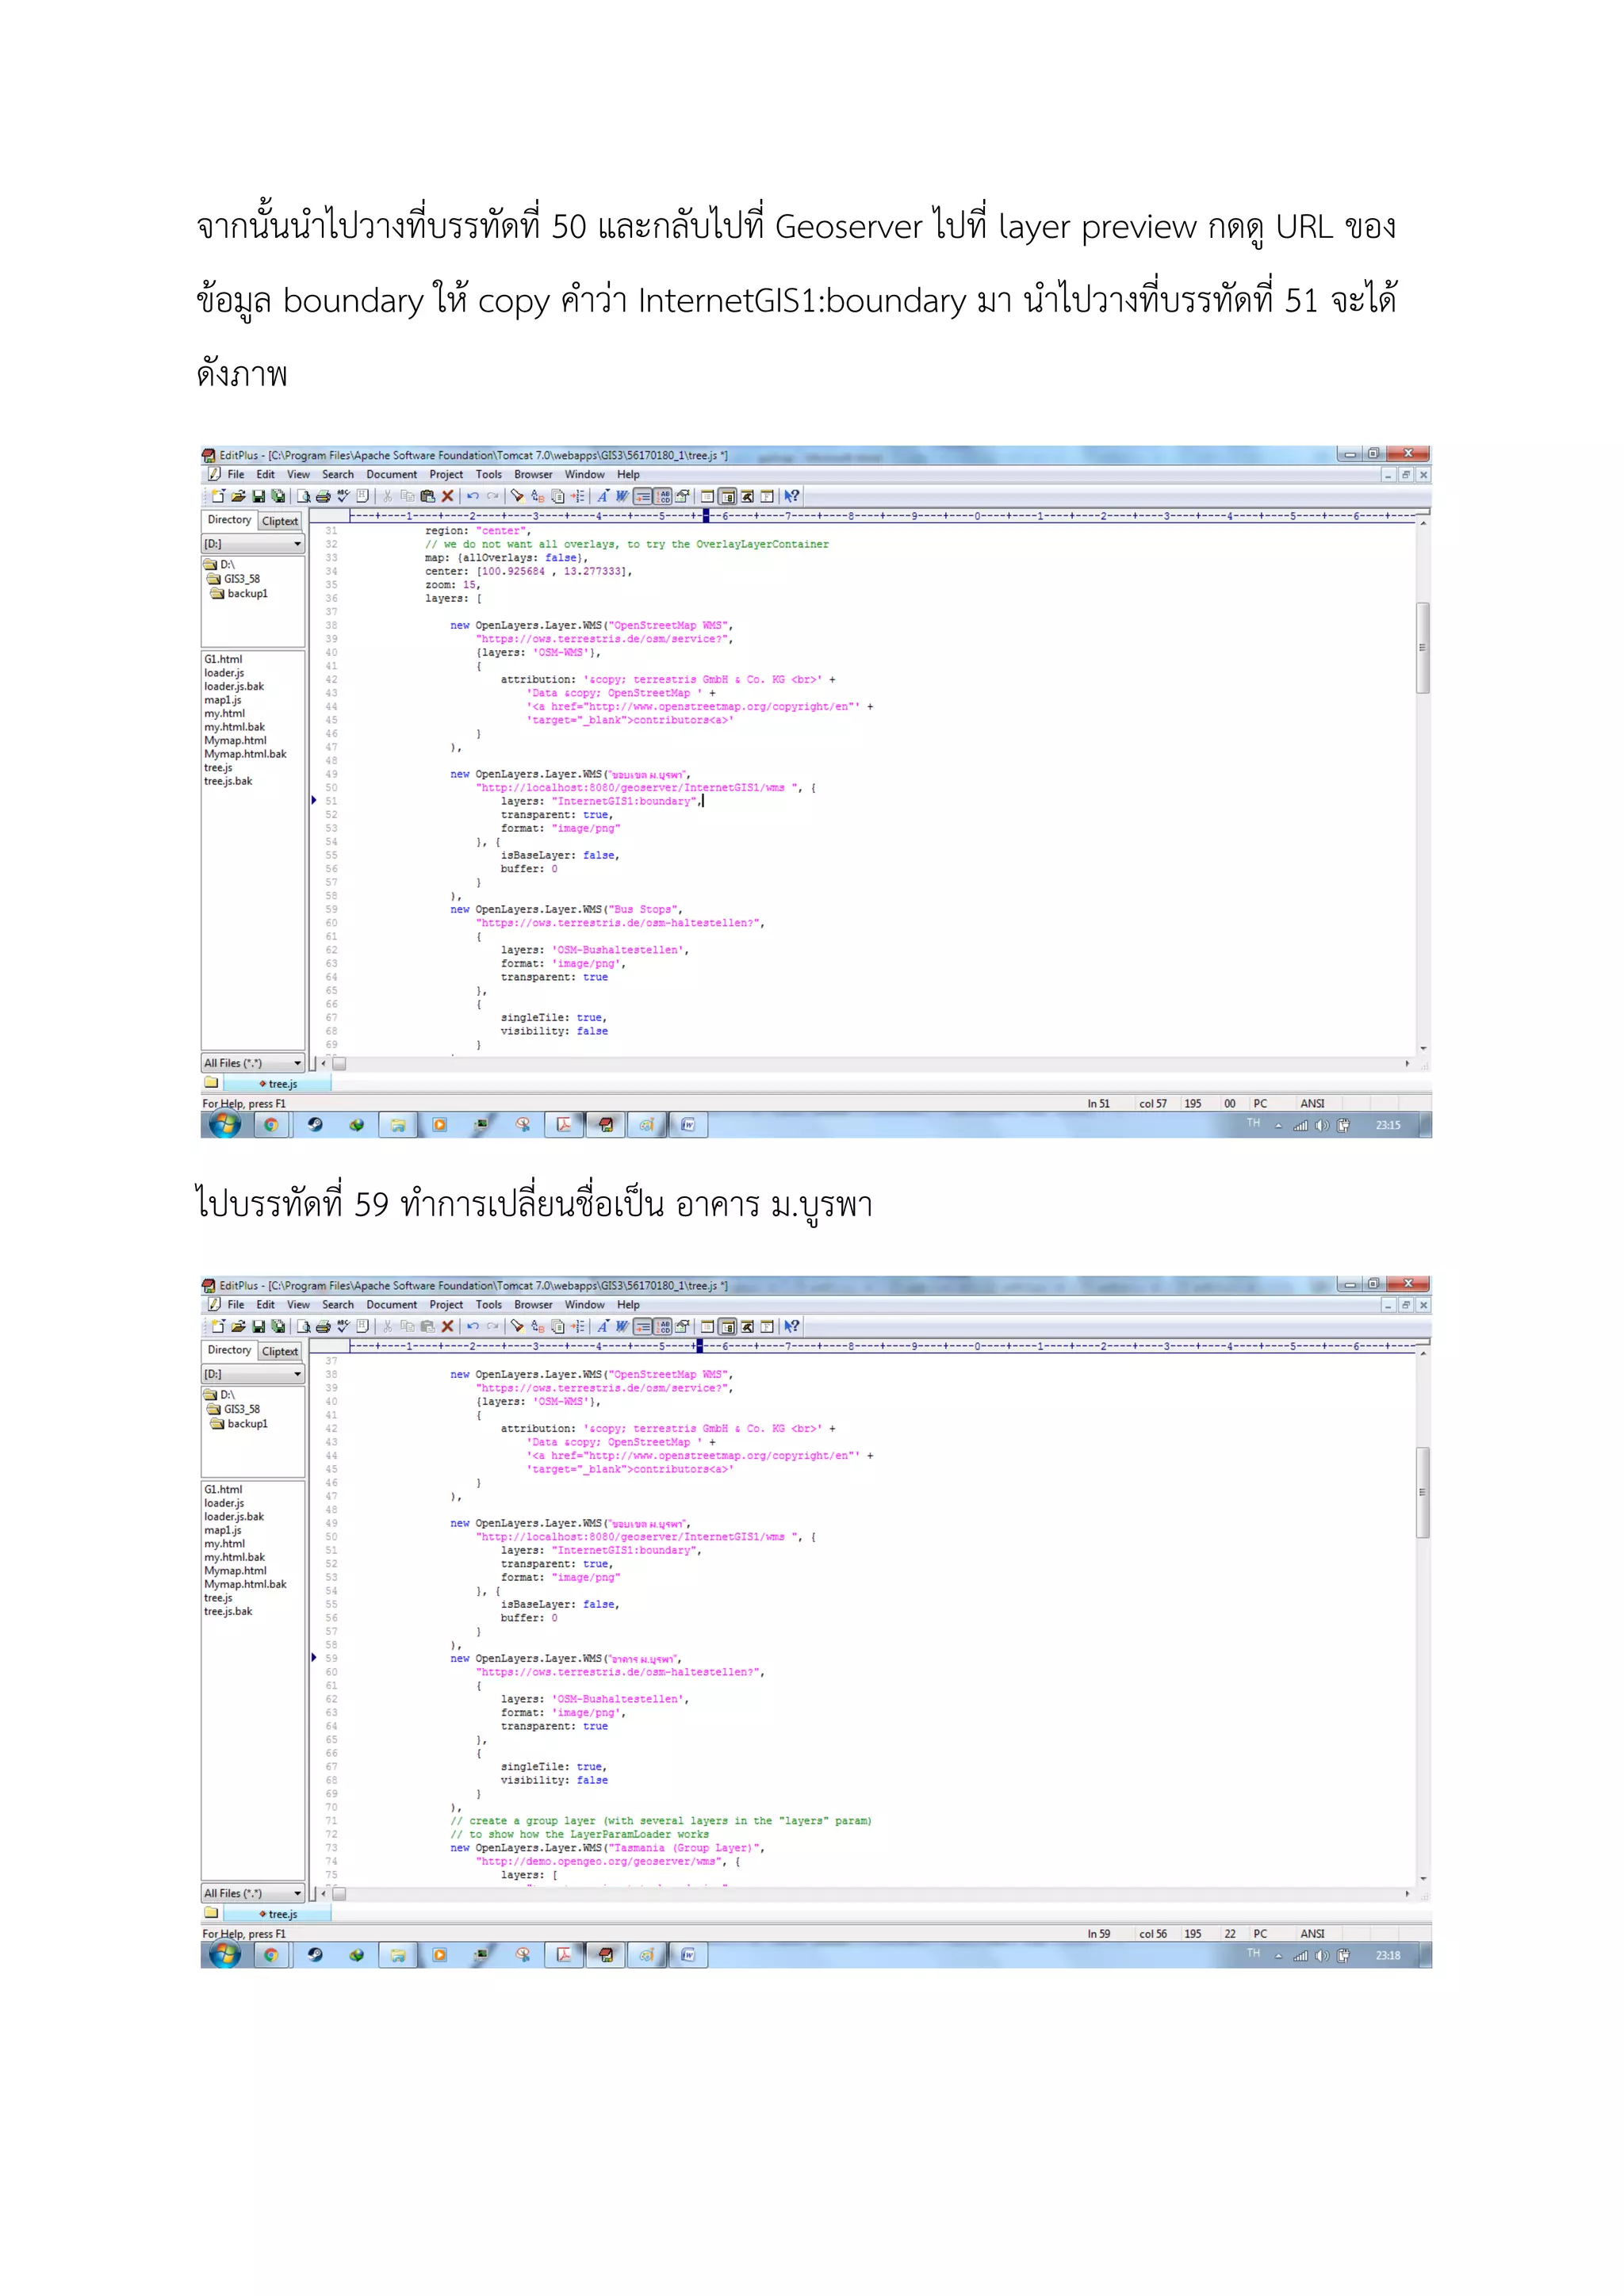Click Spell Check icon in upper EditPlus toolbar
This screenshot has width=1624, height=2296.
343,496
